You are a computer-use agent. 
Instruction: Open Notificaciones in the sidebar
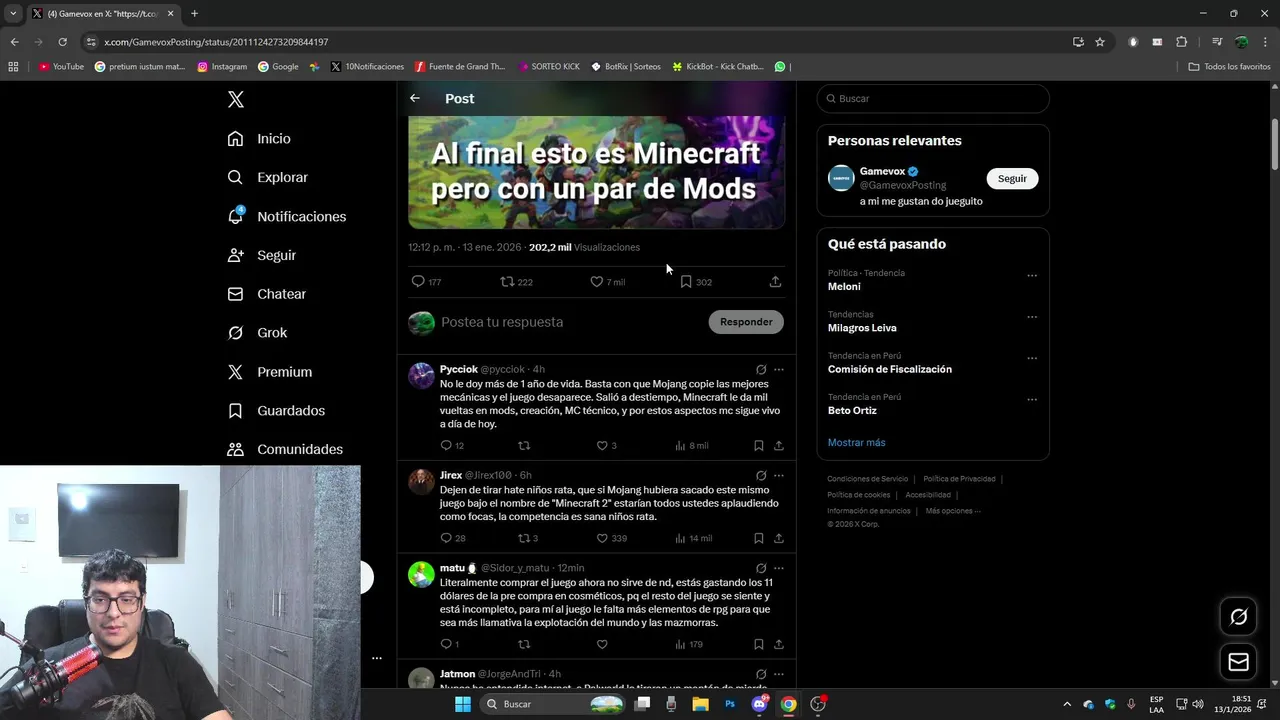pyautogui.click(x=286, y=216)
